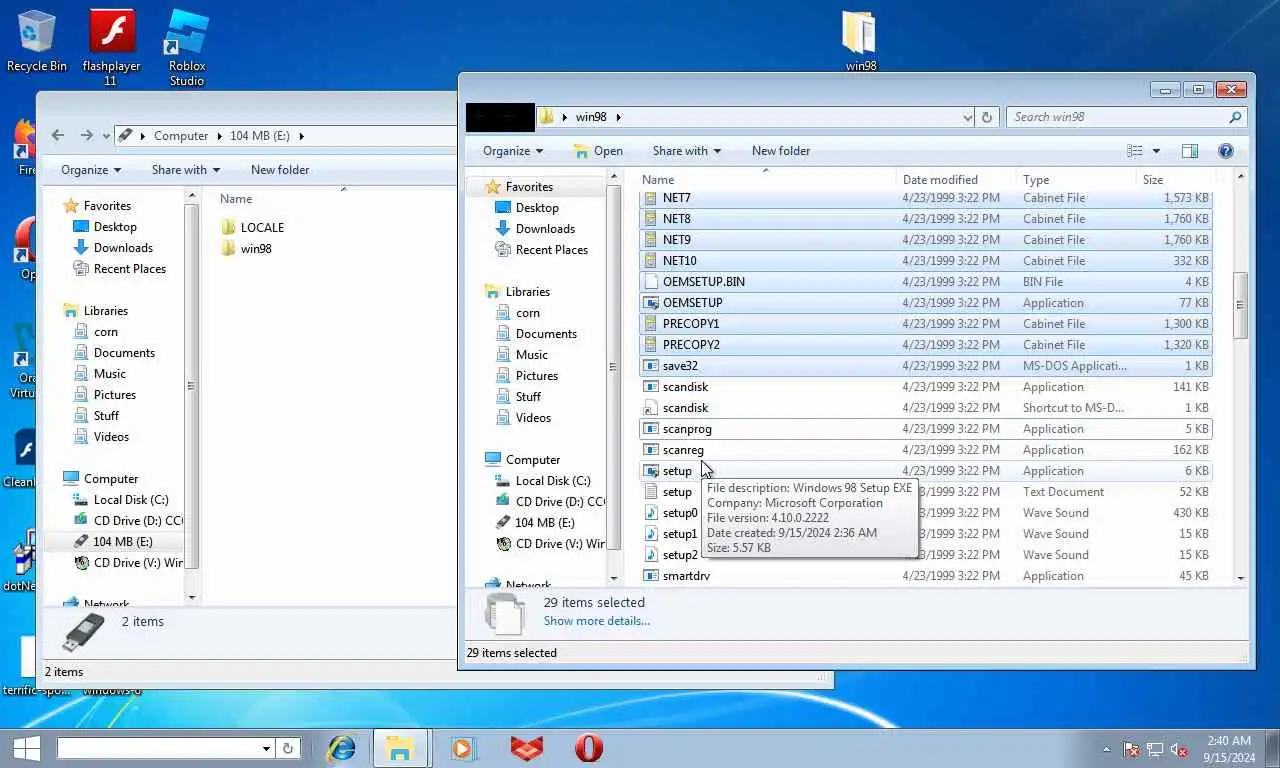The height and width of the screenshot is (768, 1280).
Task: Open the taskbar address dropdown arrow
Action: coord(266,748)
